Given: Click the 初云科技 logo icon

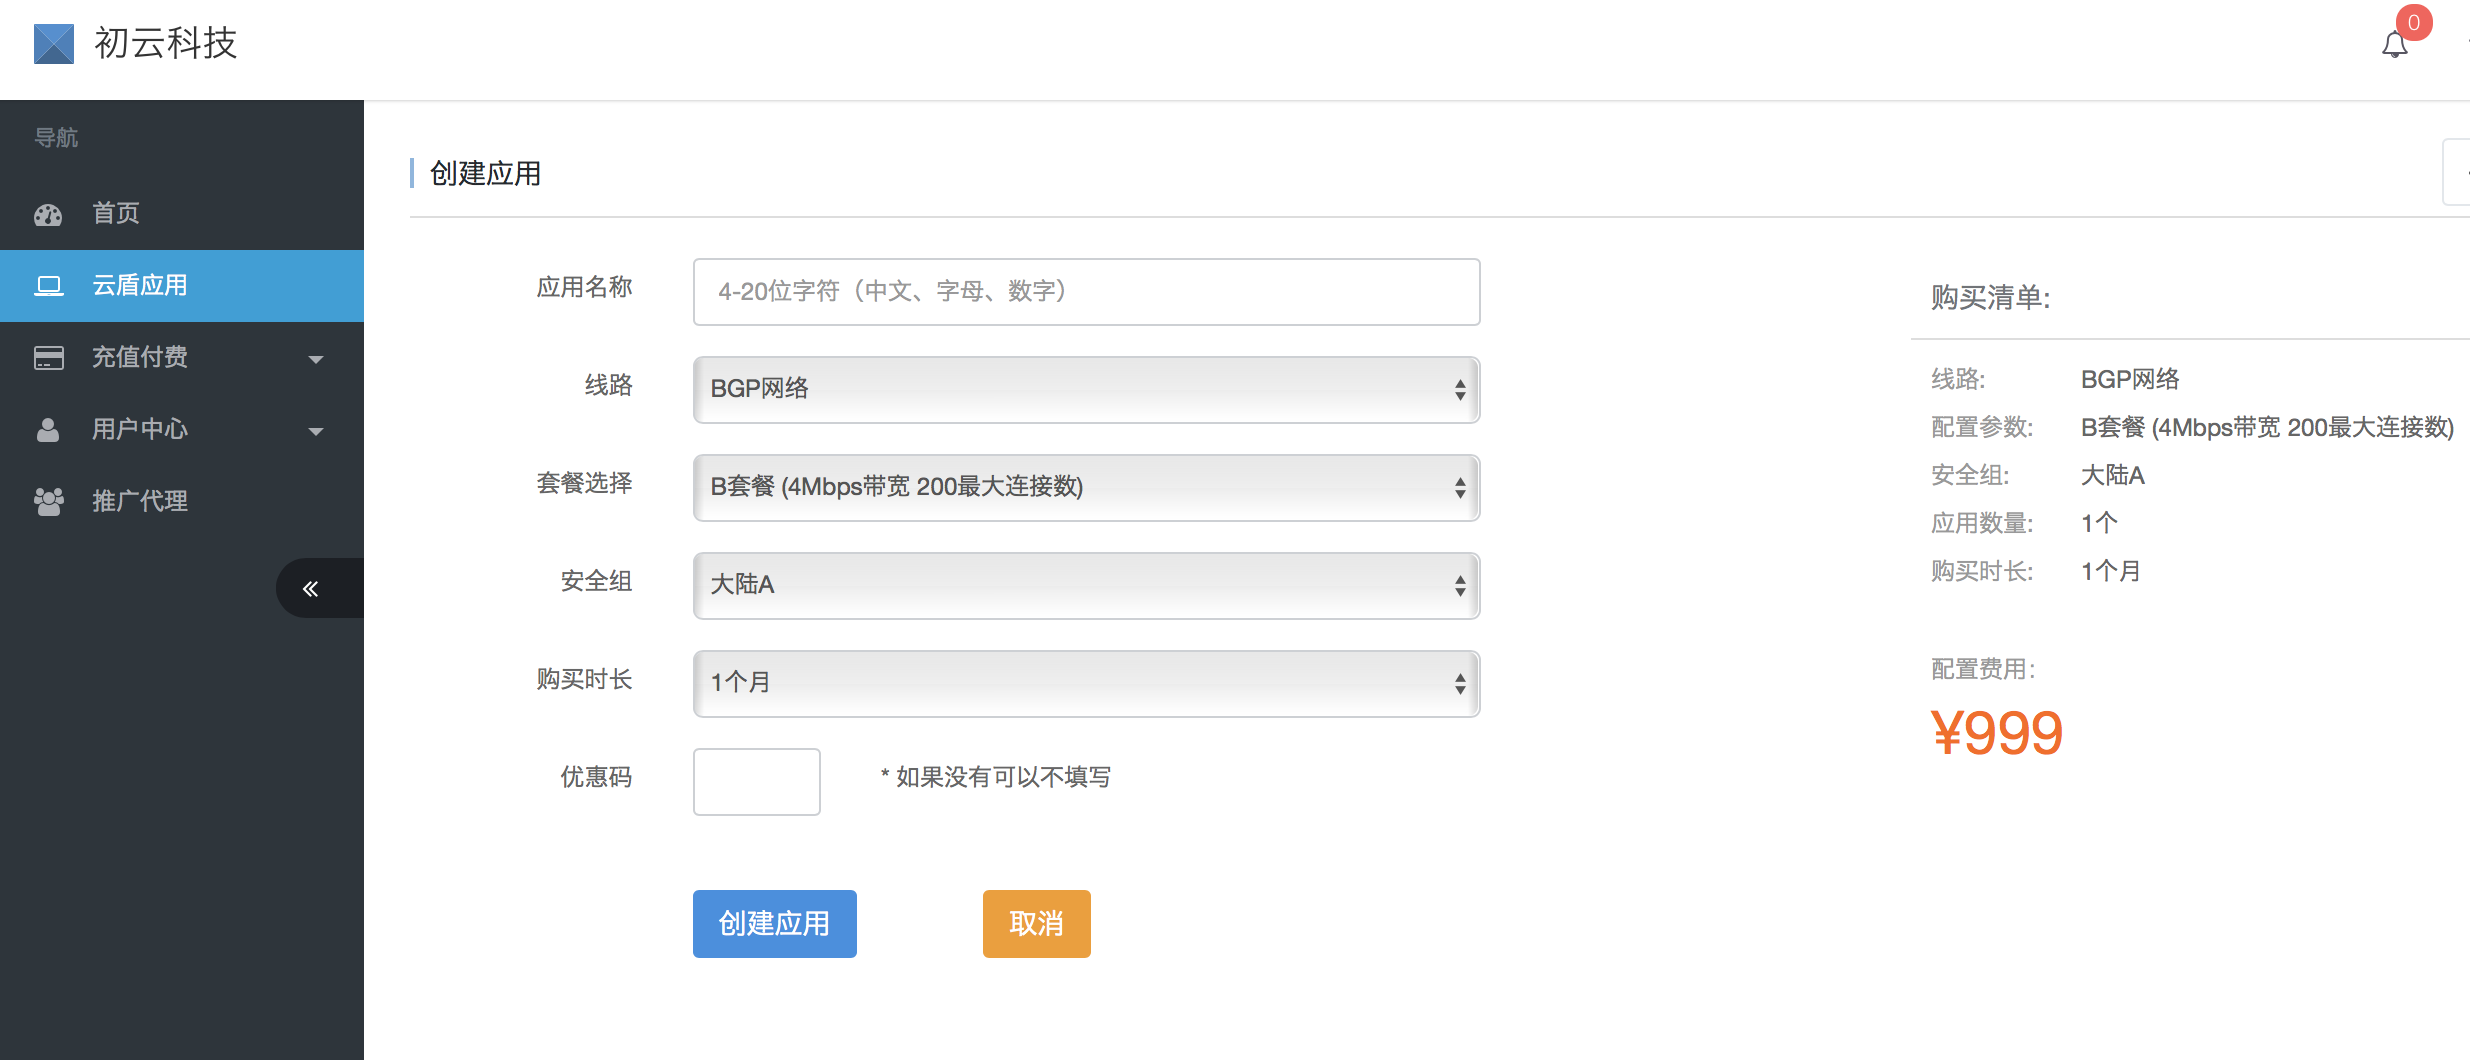Looking at the screenshot, I should tap(54, 44).
